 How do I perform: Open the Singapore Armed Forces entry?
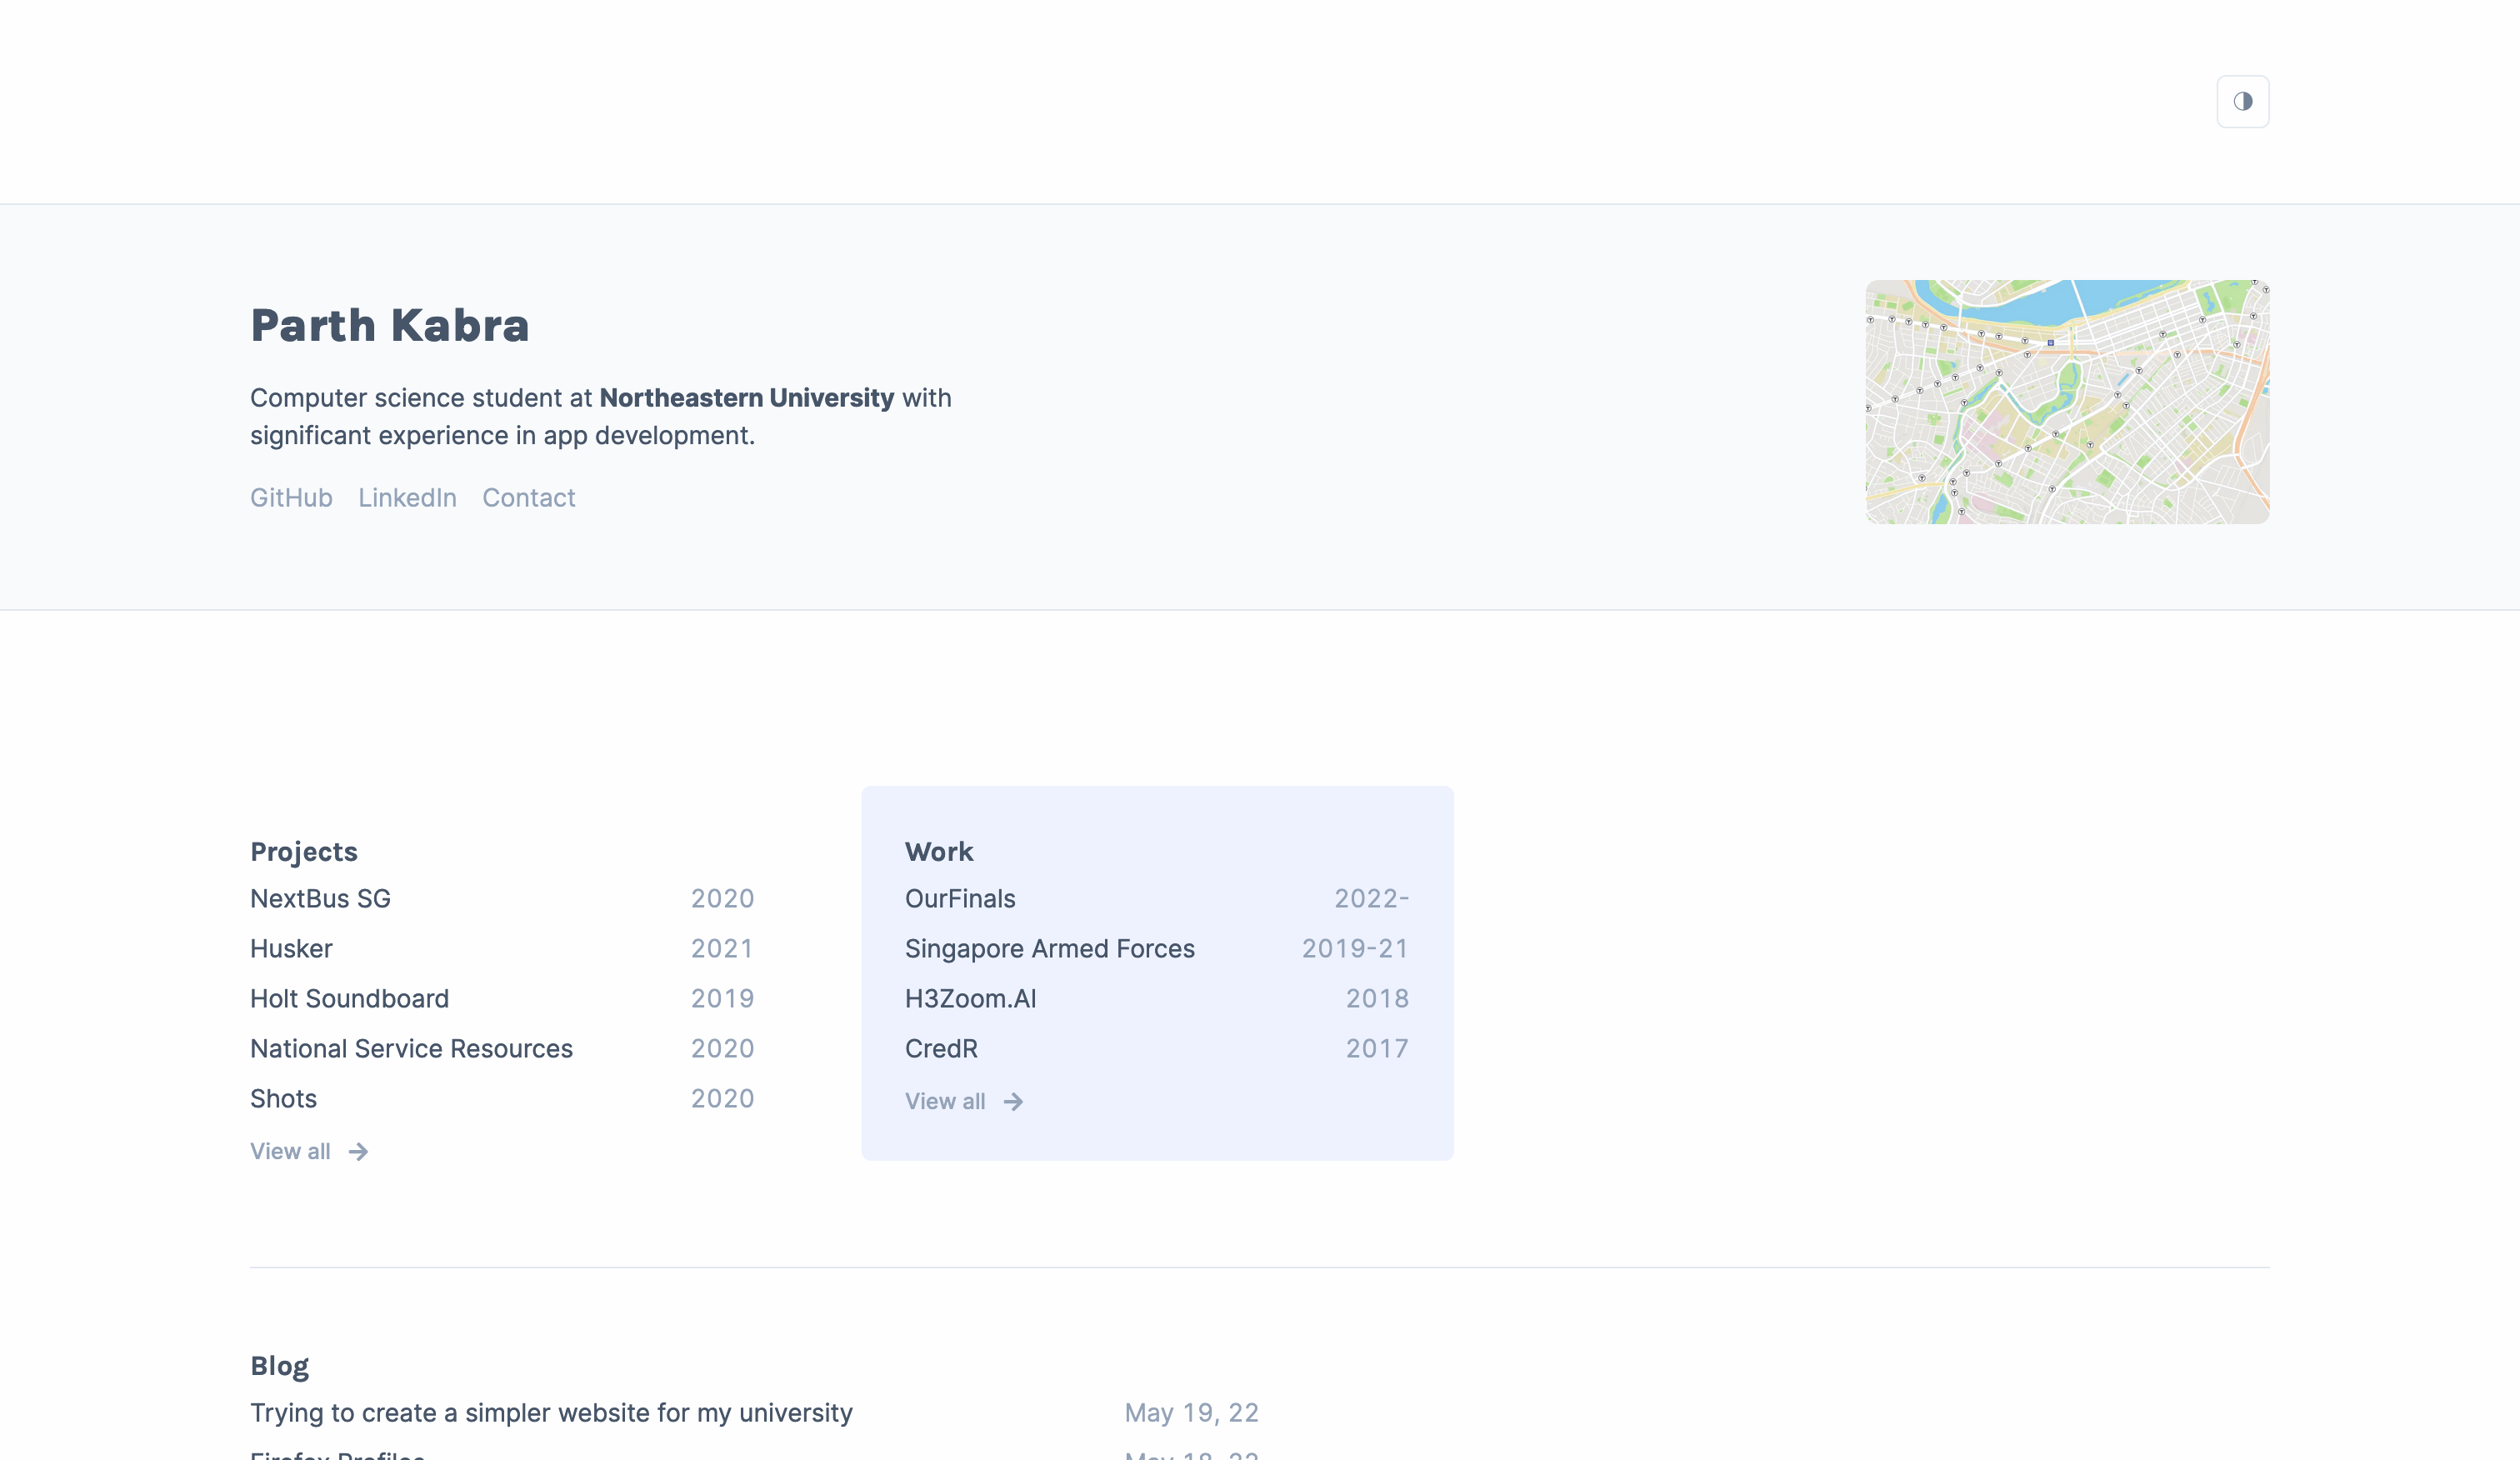pos(1049,949)
